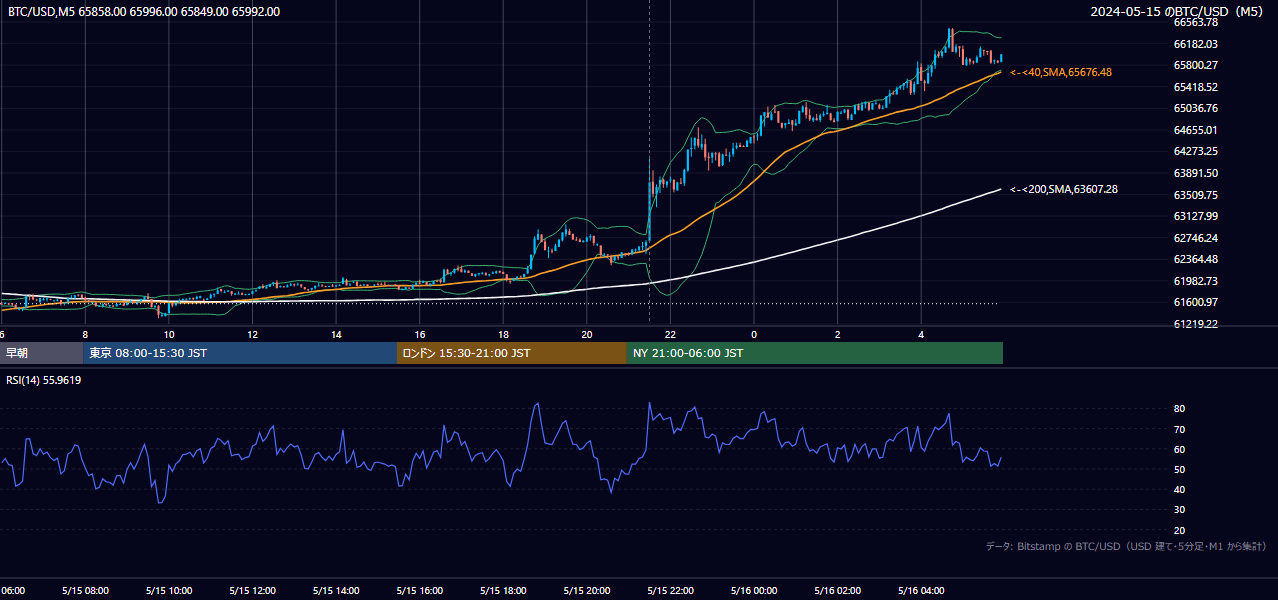The width and height of the screenshot is (1278, 600).
Task: Click the 5/15 16:00 time axis label
Action: click(420, 591)
